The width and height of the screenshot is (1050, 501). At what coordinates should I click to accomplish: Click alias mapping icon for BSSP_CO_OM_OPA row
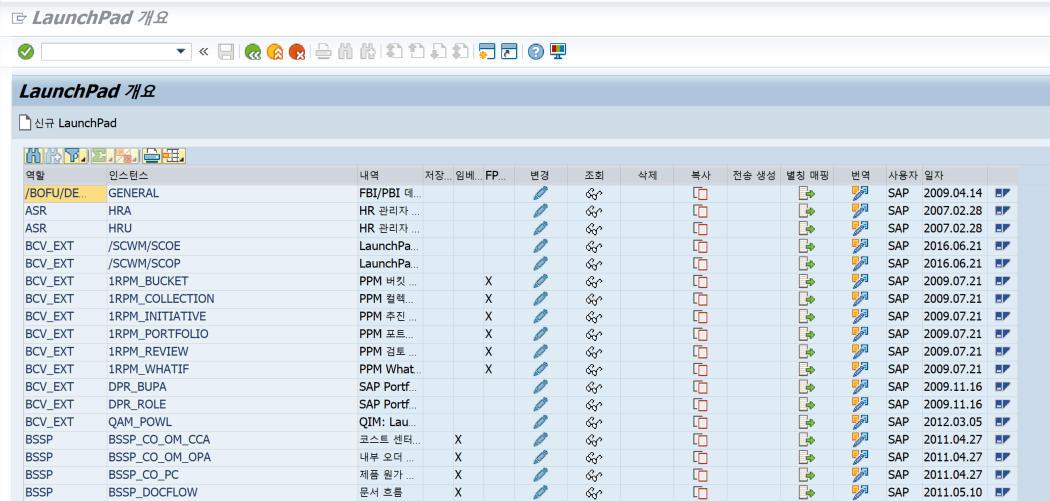click(807, 457)
